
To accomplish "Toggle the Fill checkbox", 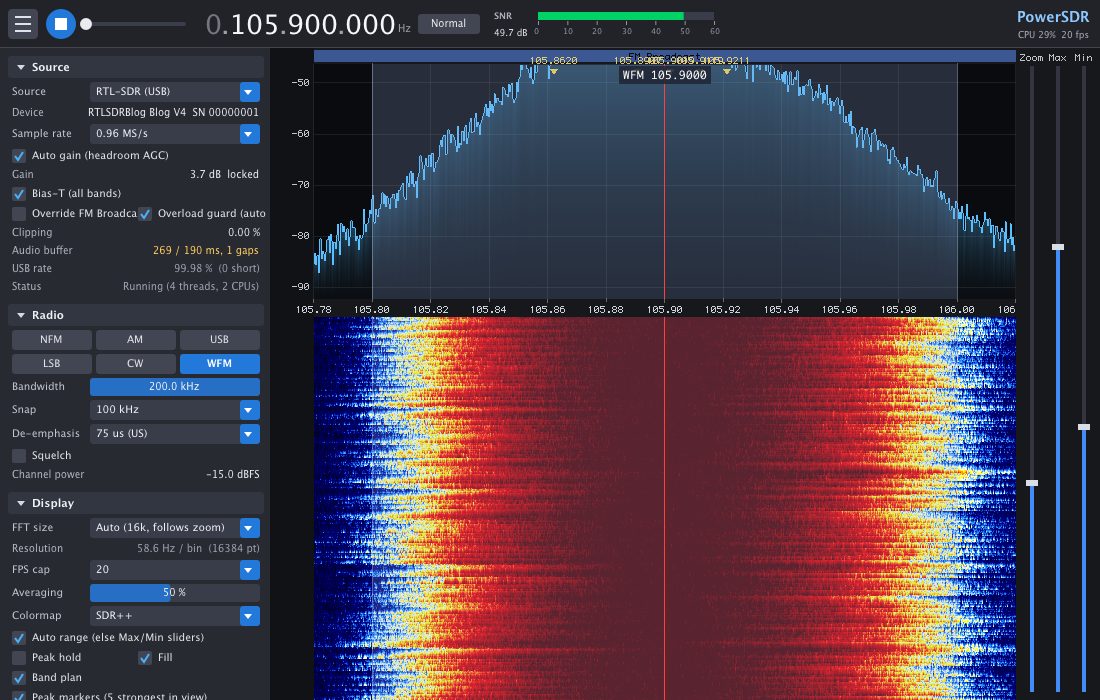I will point(145,658).
